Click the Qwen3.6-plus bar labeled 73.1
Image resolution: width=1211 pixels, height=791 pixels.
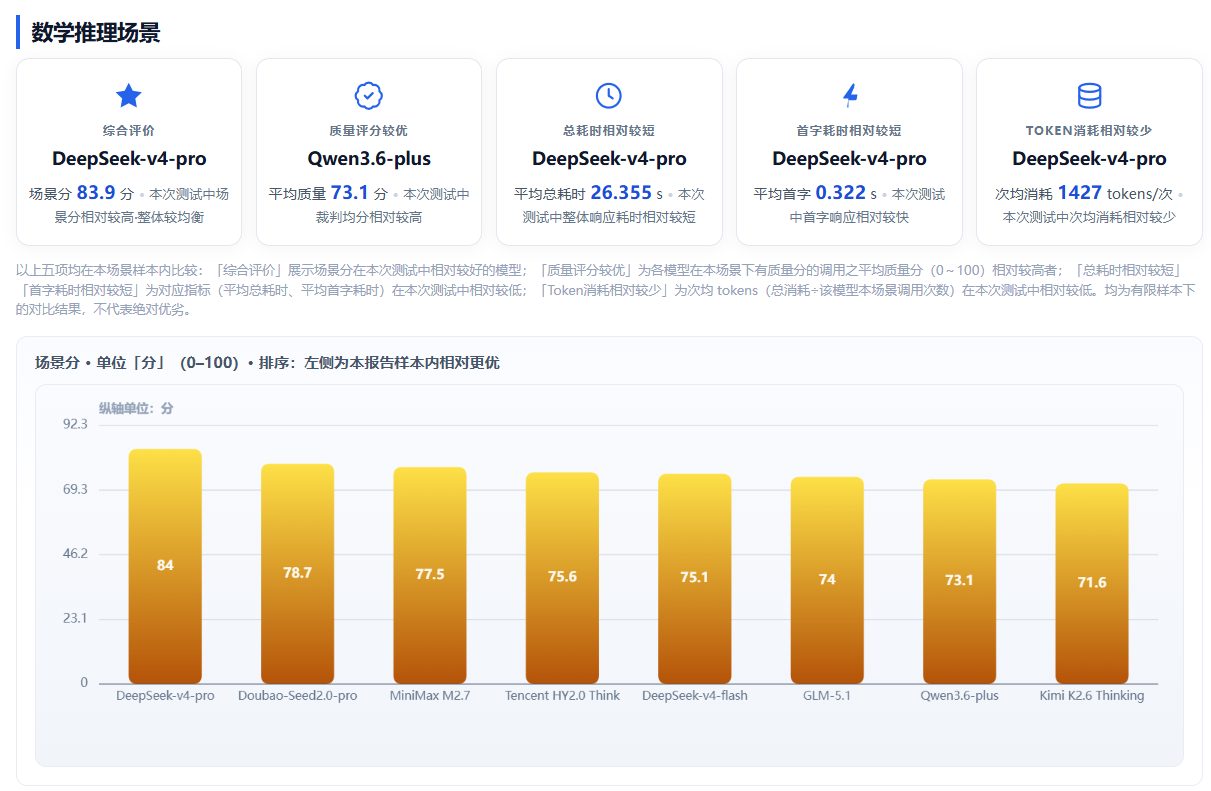coord(959,581)
